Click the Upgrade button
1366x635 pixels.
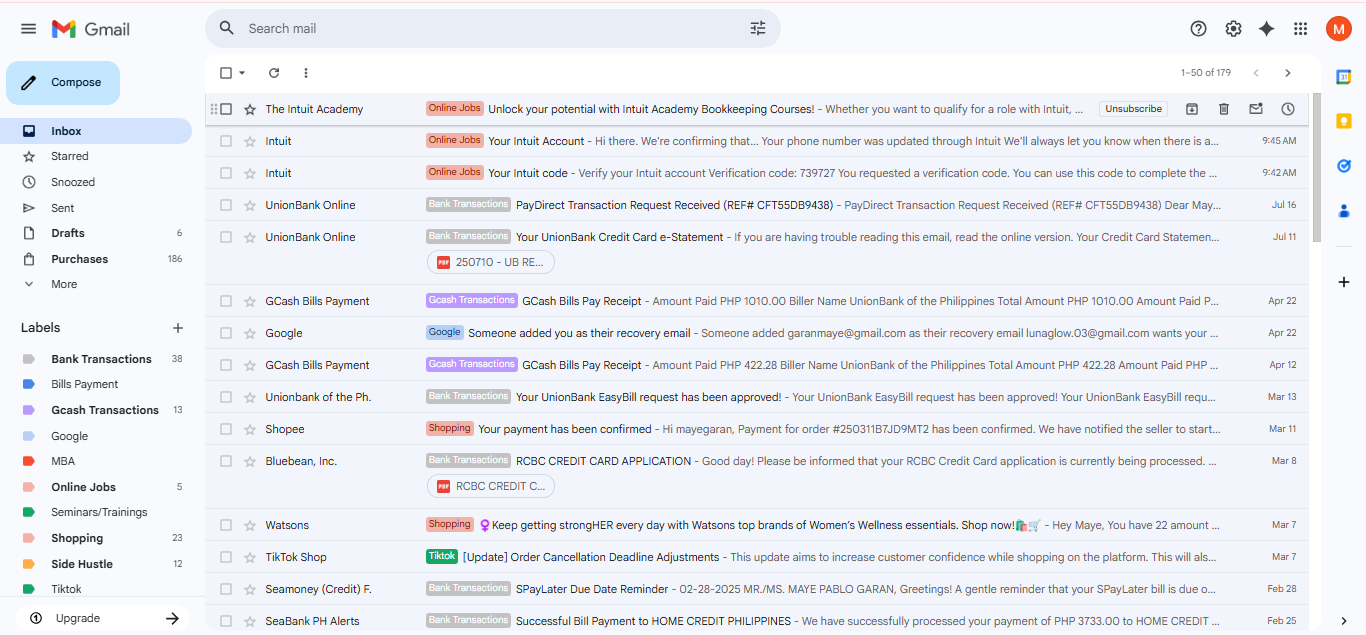pyautogui.click(x=104, y=618)
